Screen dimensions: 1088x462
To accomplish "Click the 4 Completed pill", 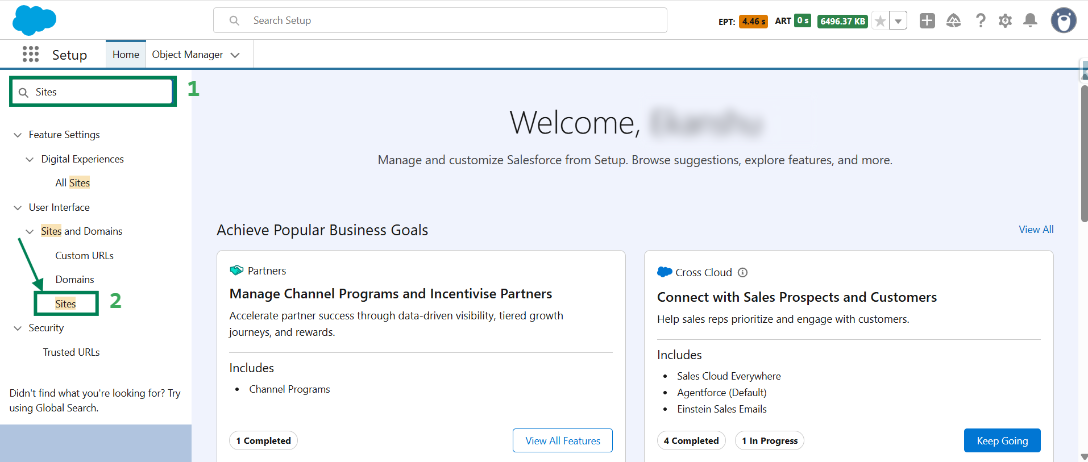I will (691, 440).
